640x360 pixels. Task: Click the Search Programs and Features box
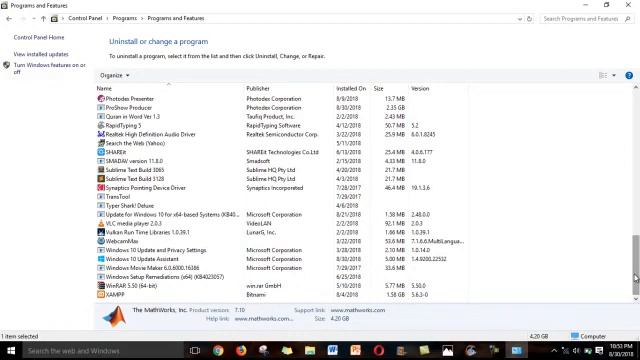[x=587, y=19]
